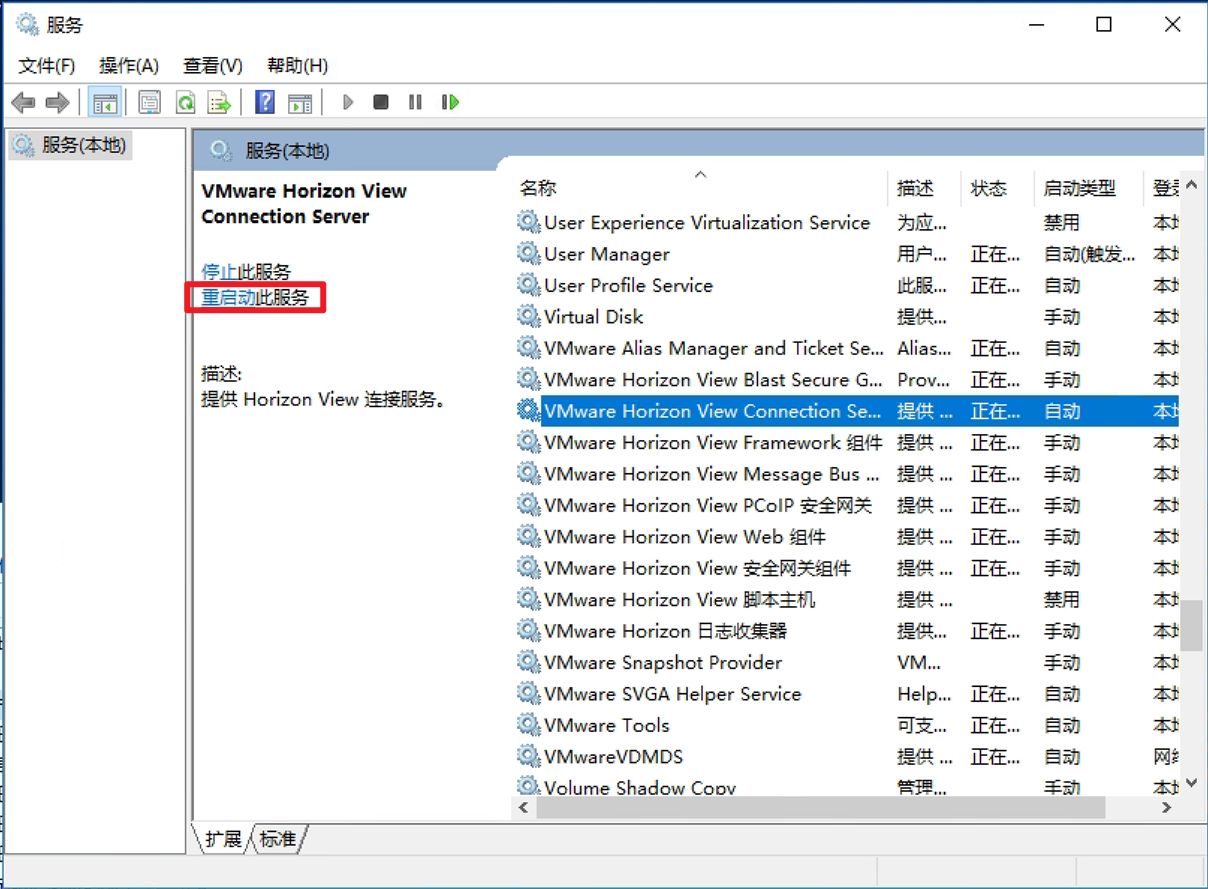The width and height of the screenshot is (1208, 889).
Task: Click the gear icon for VMwareVDMDS
Action: point(529,757)
